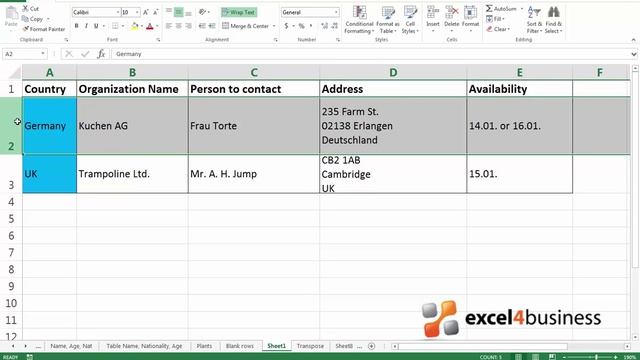
Task: Open Cell Styles gallery
Action: [x=410, y=20]
